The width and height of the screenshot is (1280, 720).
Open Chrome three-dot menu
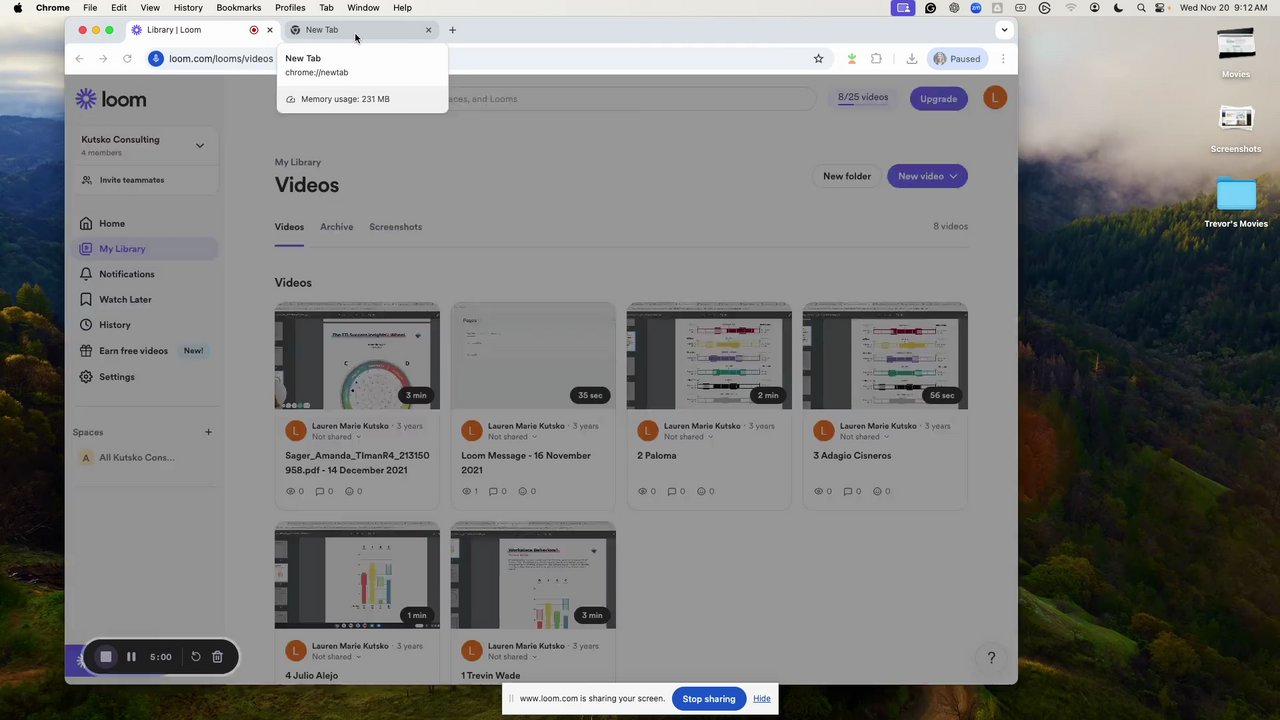[x=1003, y=59]
